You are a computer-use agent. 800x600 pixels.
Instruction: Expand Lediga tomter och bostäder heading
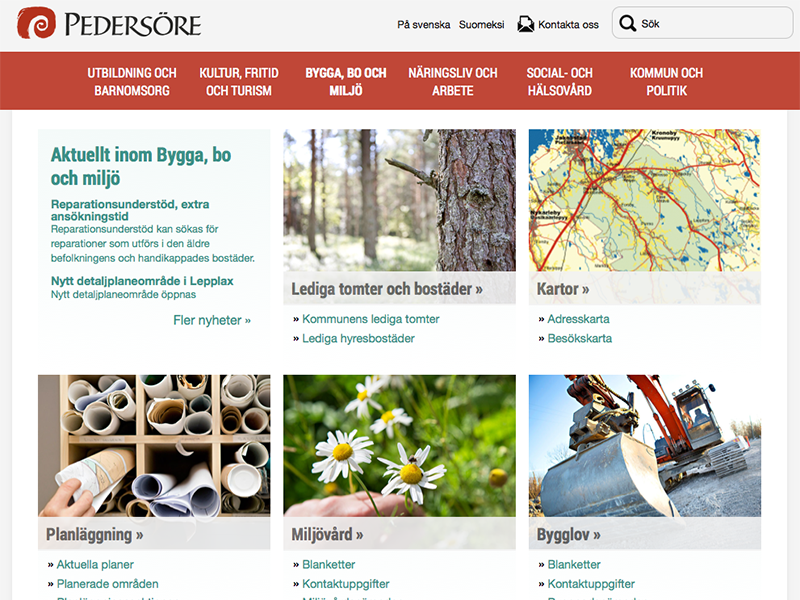pyautogui.click(x=387, y=289)
